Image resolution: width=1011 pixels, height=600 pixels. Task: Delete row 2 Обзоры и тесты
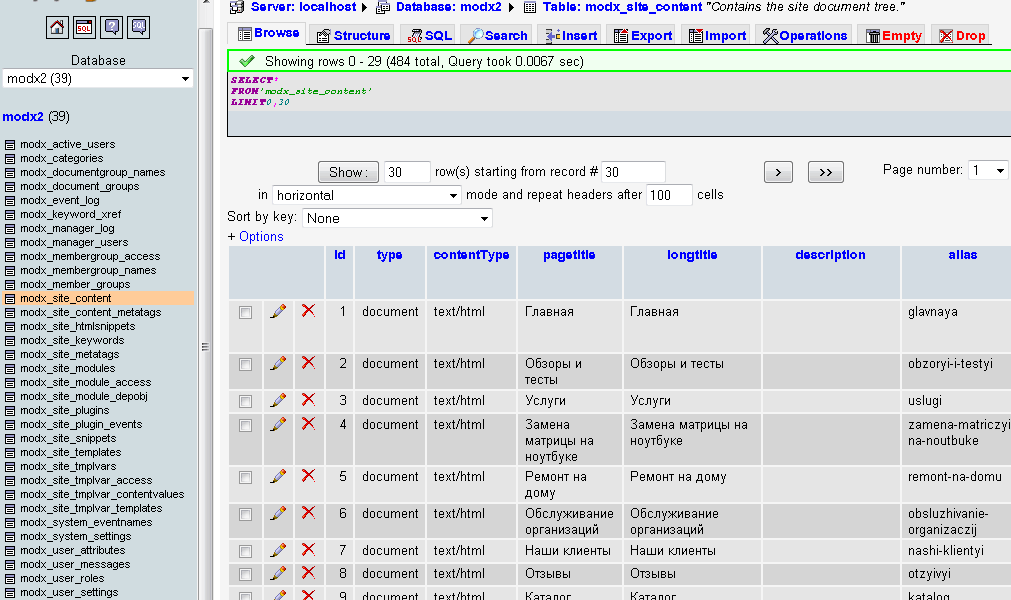tap(308, 363)
